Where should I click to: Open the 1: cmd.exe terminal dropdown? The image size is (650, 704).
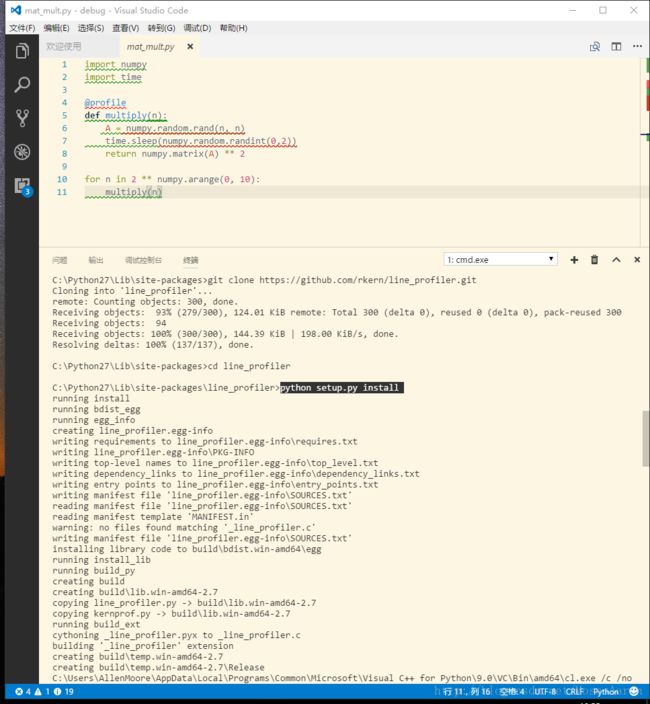point(501,260)
